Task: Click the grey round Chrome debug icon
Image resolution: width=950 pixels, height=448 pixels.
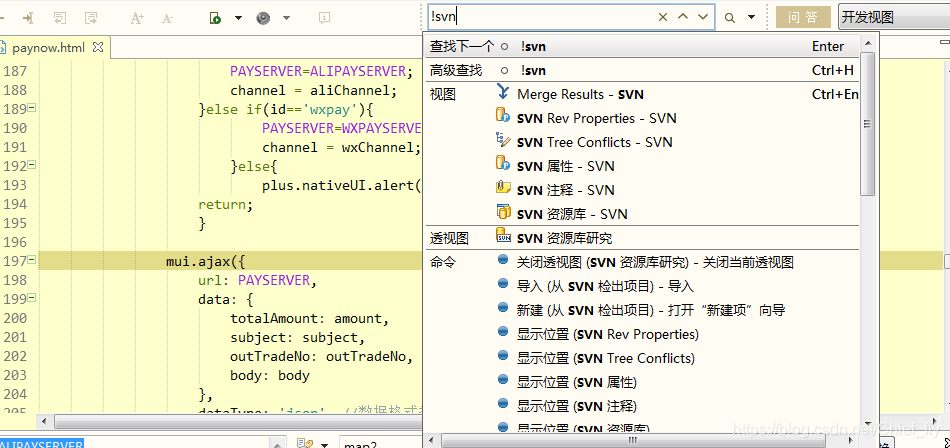Action: coord(263,18)
